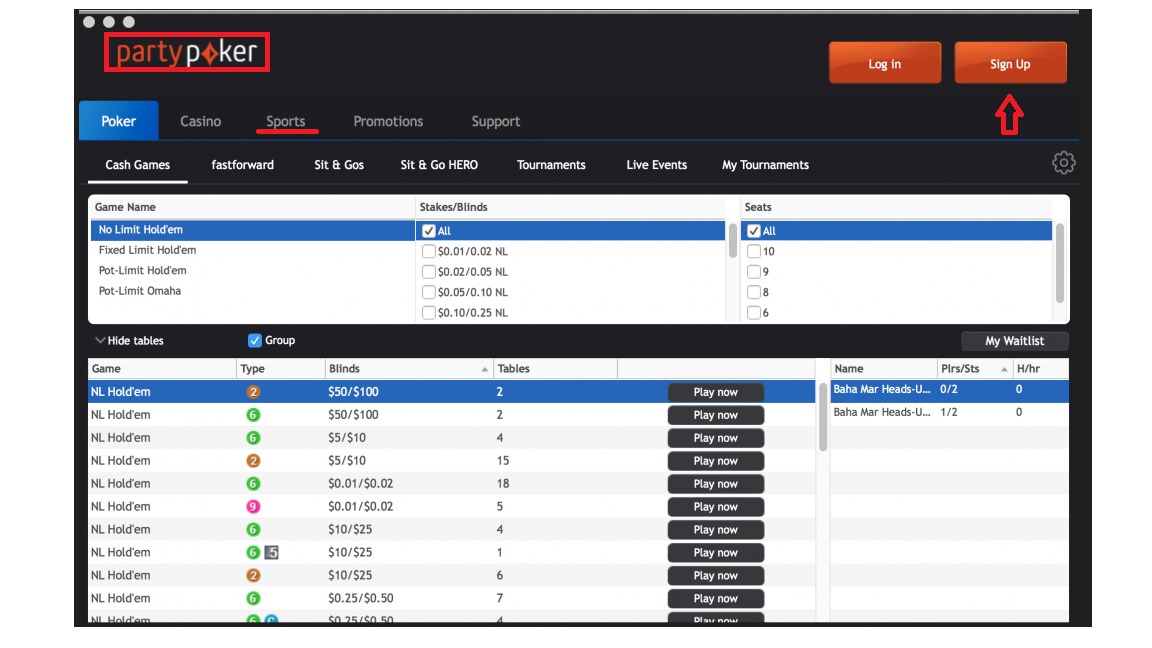
Task: Check the $0.02/0.05 NL stakes filter
Action: tap(429, 272)
